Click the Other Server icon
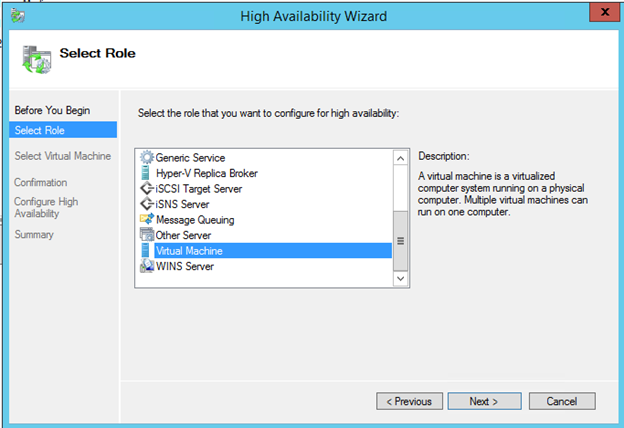This screenshot has height=428, width=624. [x=148, y=235]
